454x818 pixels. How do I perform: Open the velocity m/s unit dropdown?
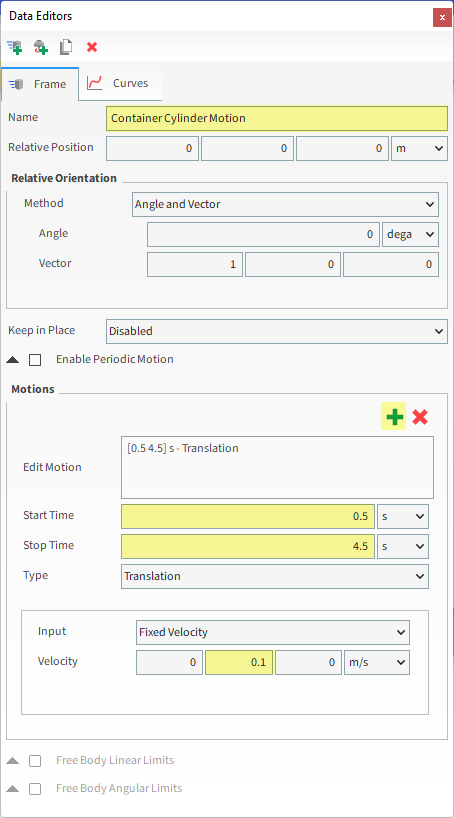tap(377, 663)
